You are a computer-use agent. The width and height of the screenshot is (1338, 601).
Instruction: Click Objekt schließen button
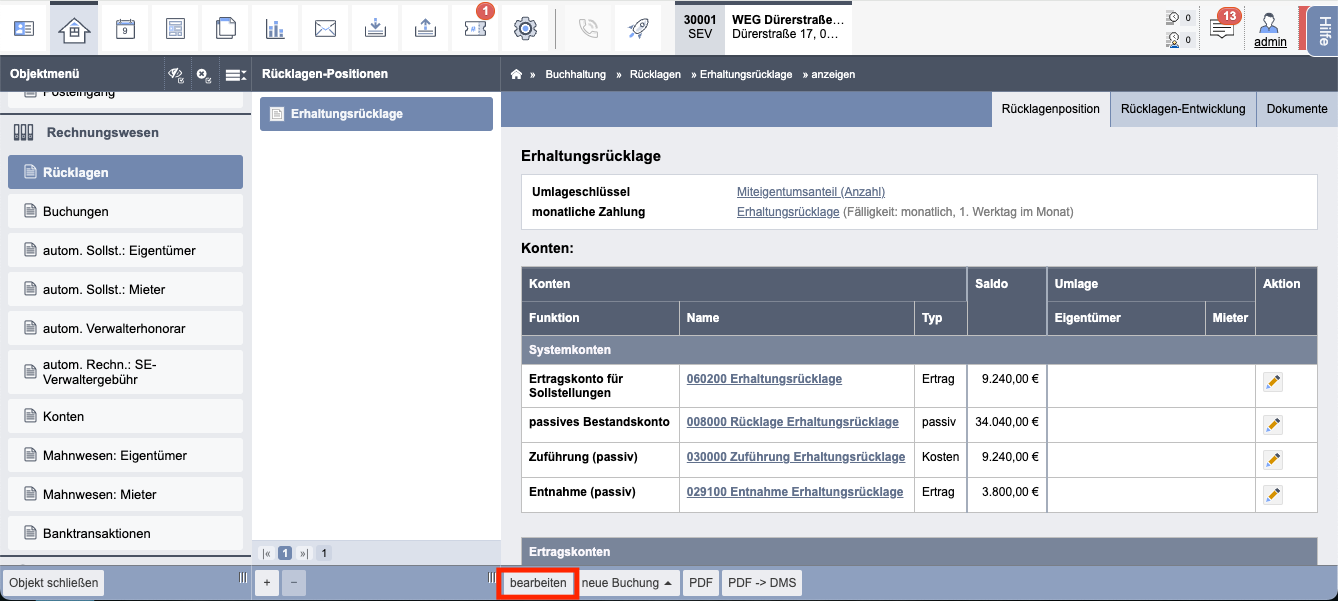(54, 583)
